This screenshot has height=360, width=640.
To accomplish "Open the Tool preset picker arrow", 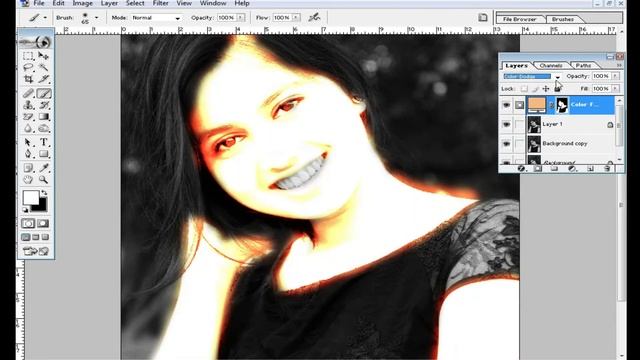I will tap(45, 18).
